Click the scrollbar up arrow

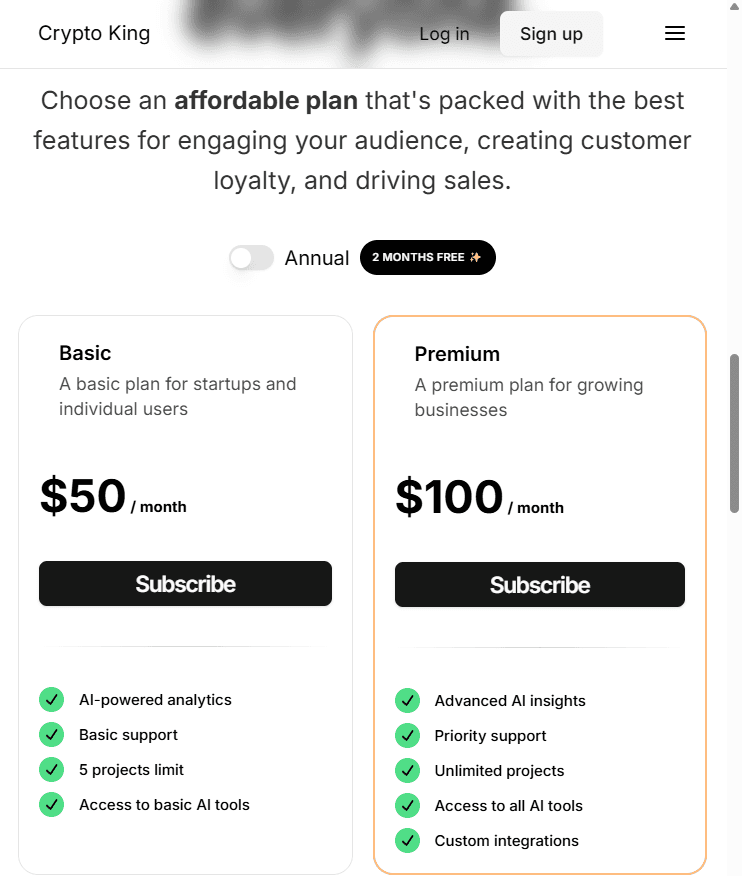[x=735, y=6]
